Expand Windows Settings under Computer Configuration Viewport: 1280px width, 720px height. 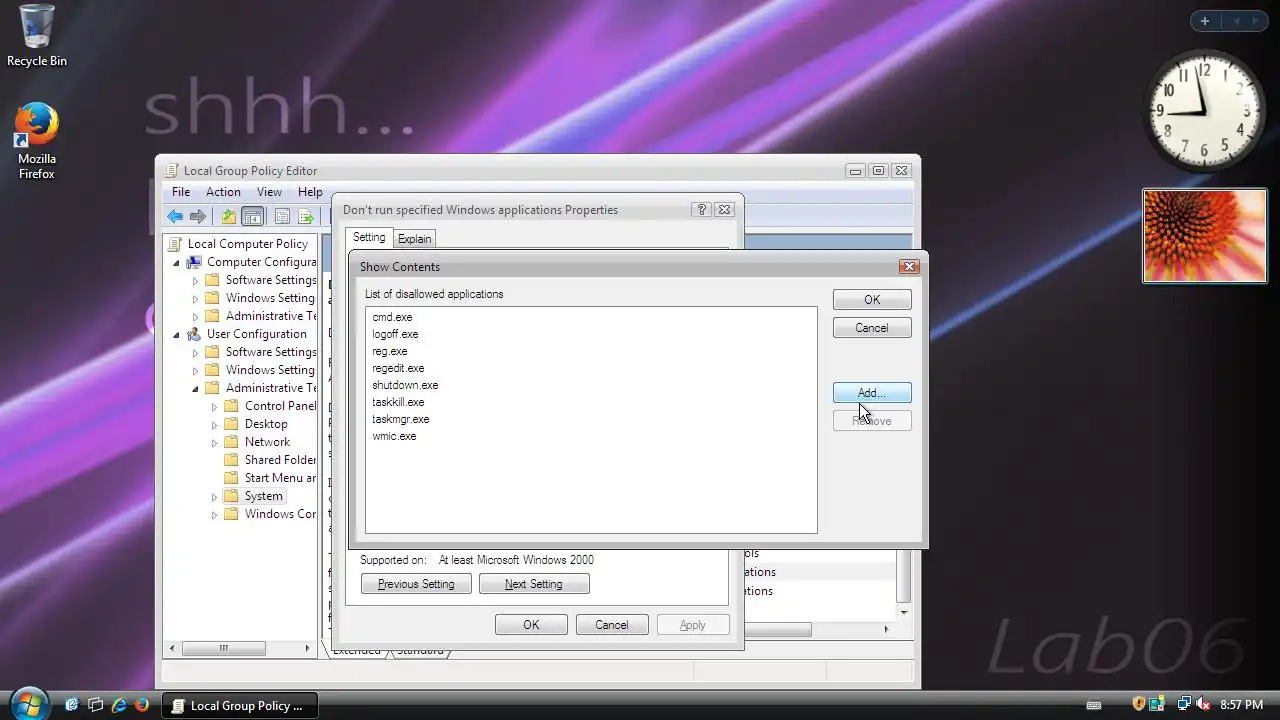(196, 299)
